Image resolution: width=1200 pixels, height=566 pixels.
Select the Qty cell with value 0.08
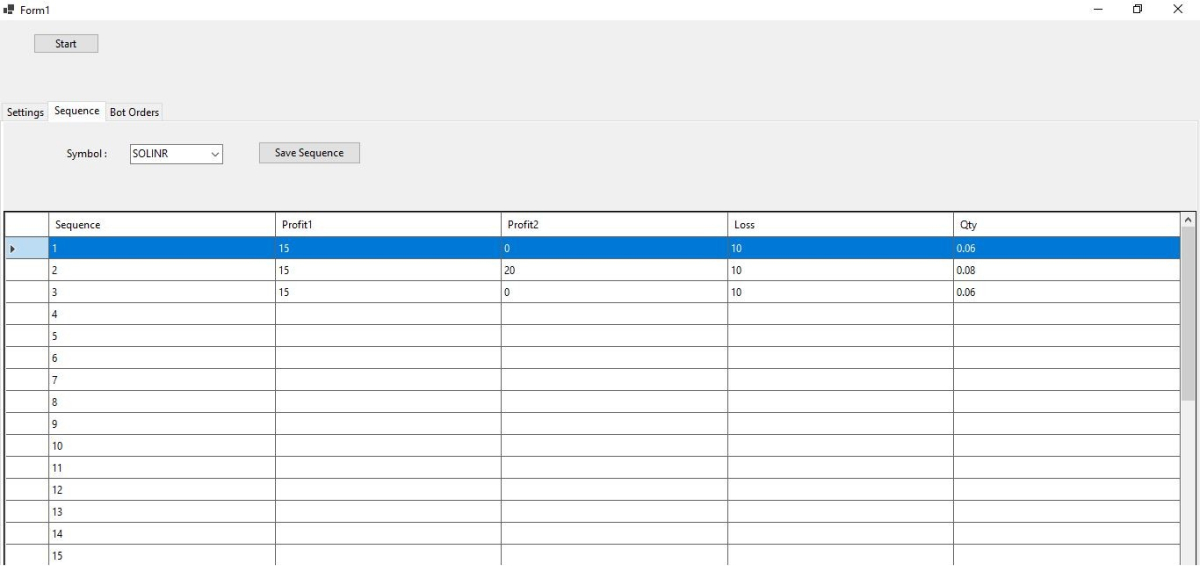click(1066, 270)
